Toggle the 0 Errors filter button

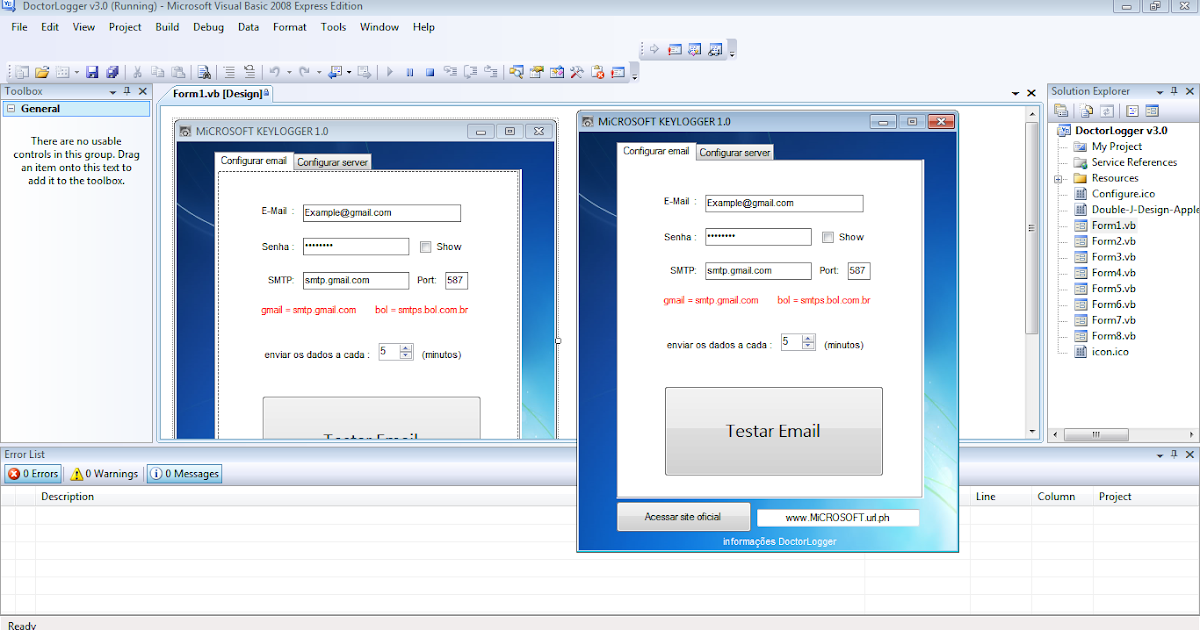(x=33, y=474)
